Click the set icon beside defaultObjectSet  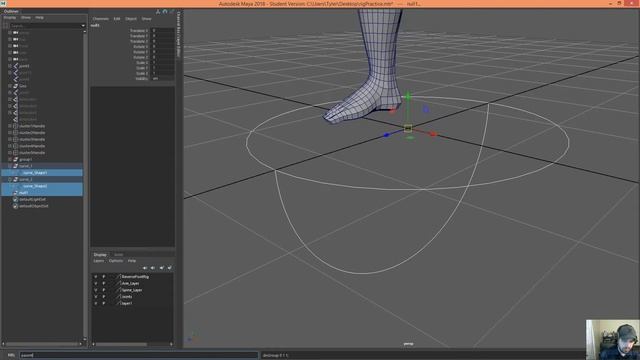(16, 206)
